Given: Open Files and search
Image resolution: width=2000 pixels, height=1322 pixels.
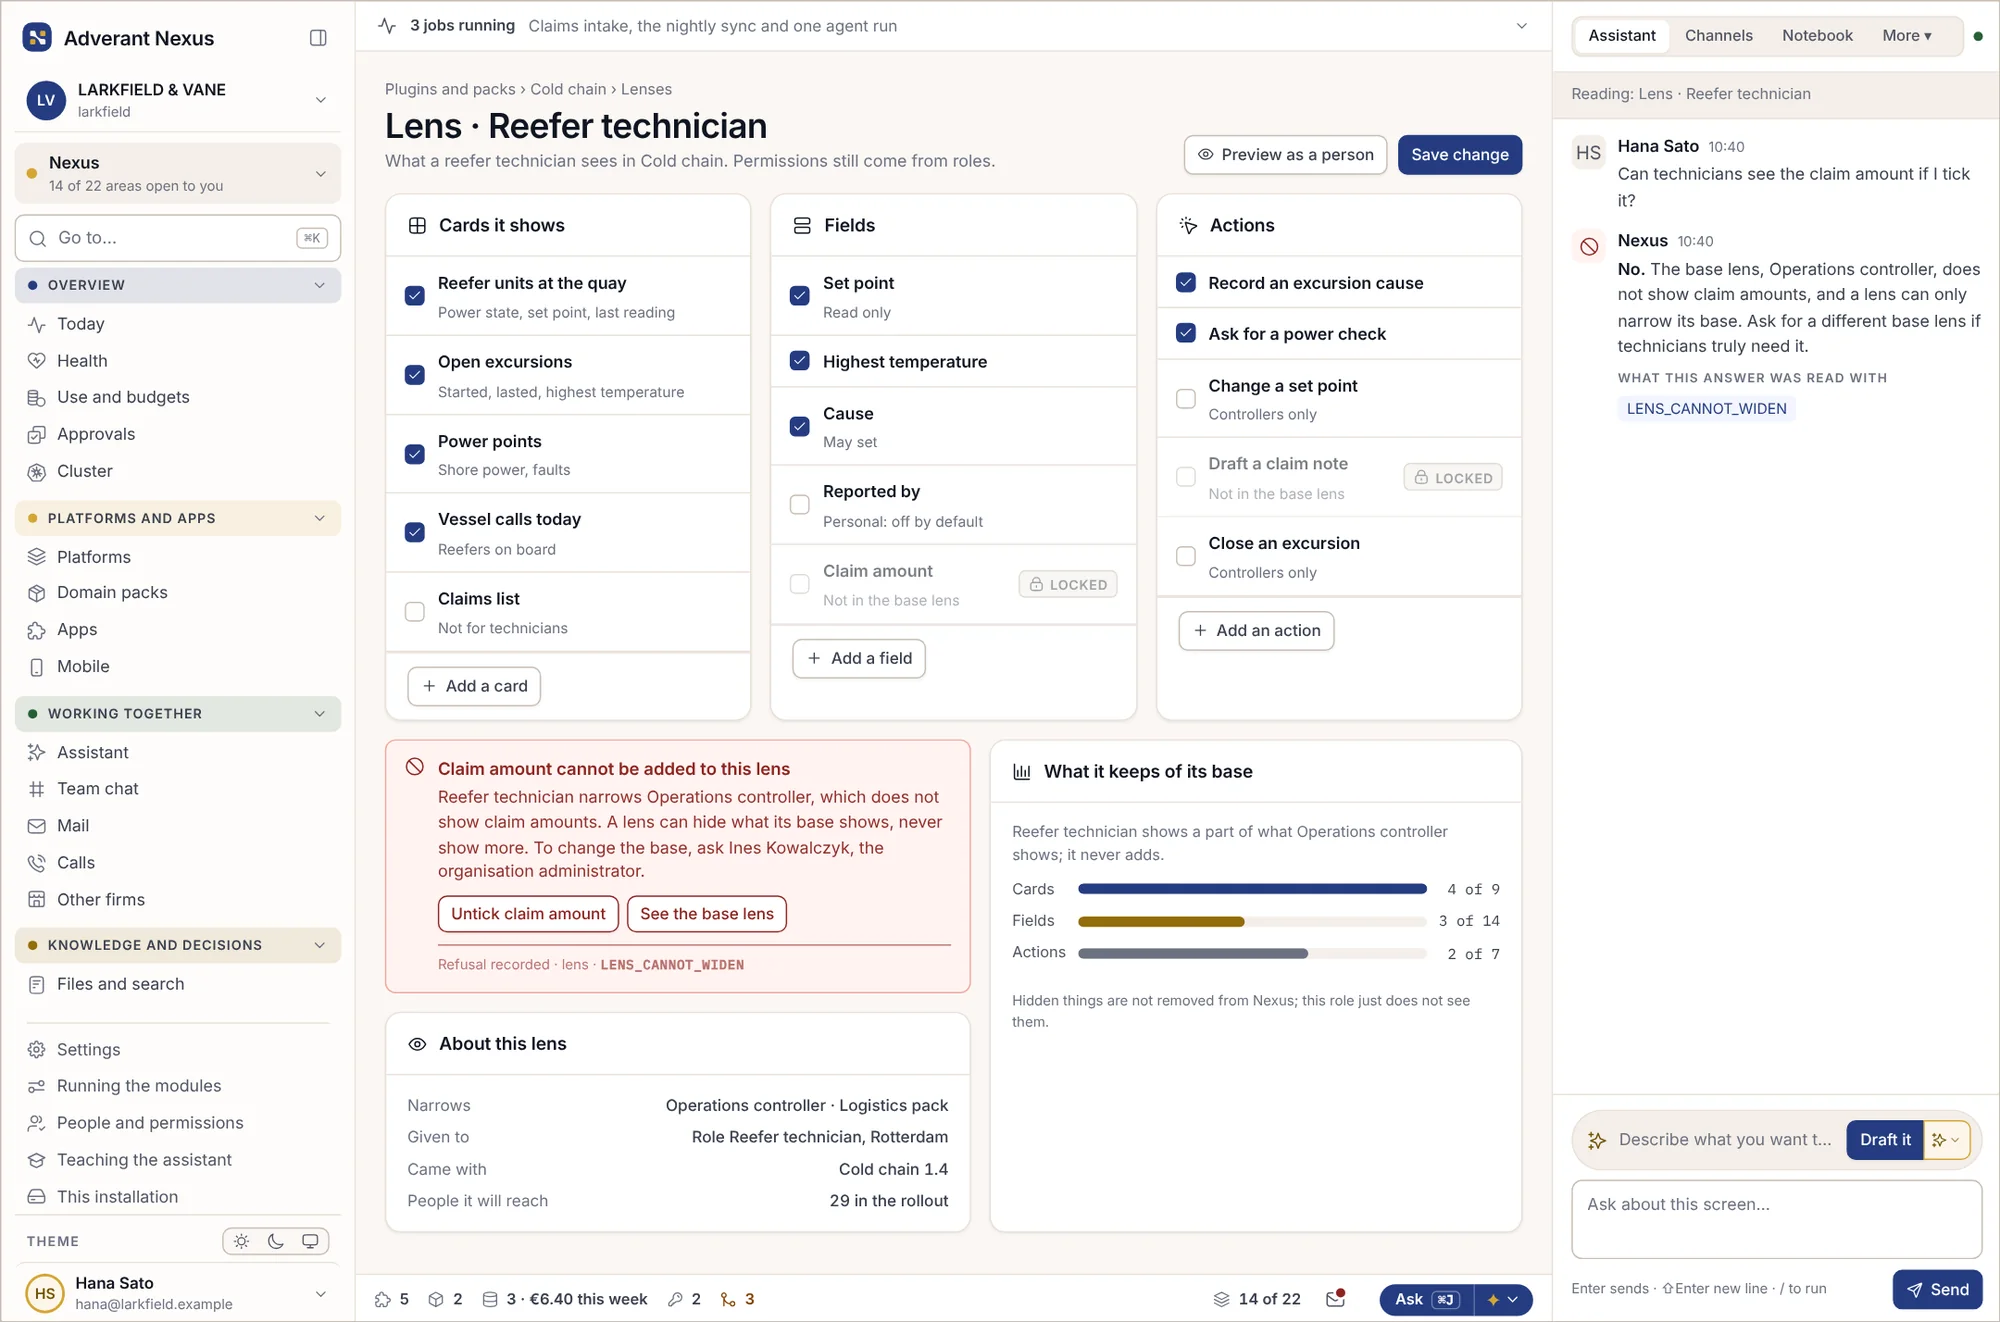Looking at the screenshot, I should coord(120,984).
